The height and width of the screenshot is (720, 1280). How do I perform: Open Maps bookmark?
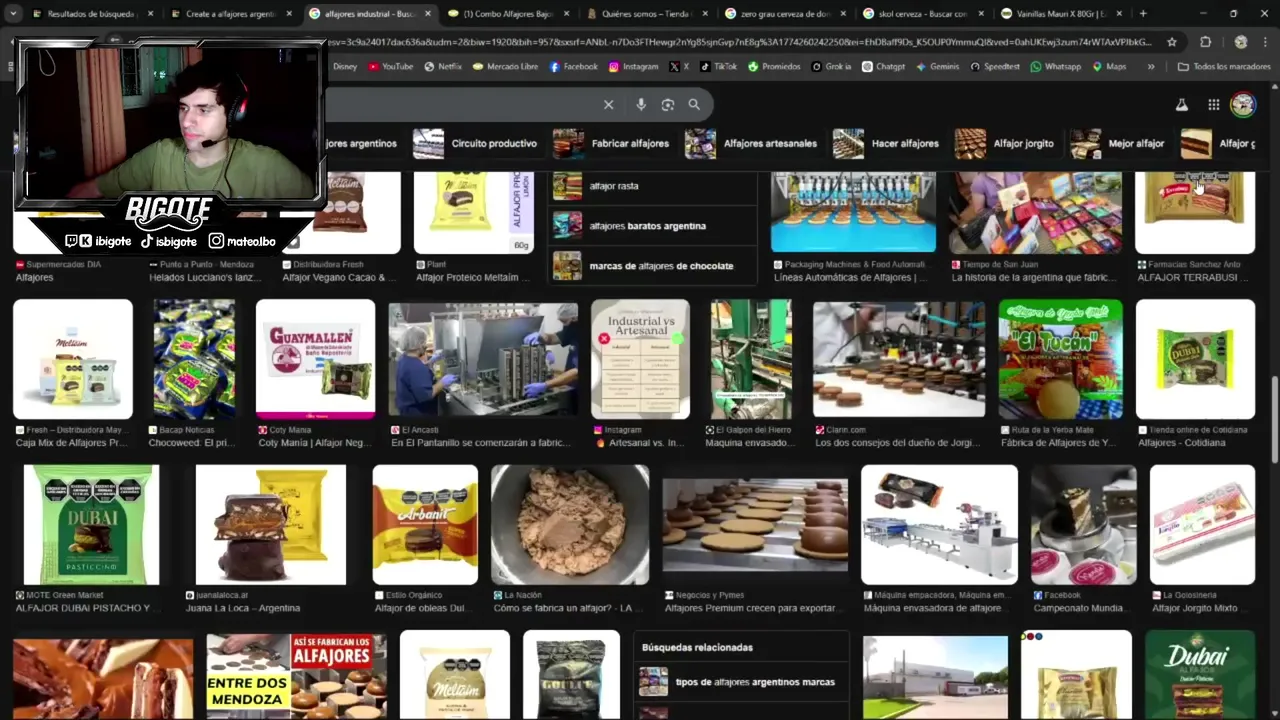[x=1109, y=66]
